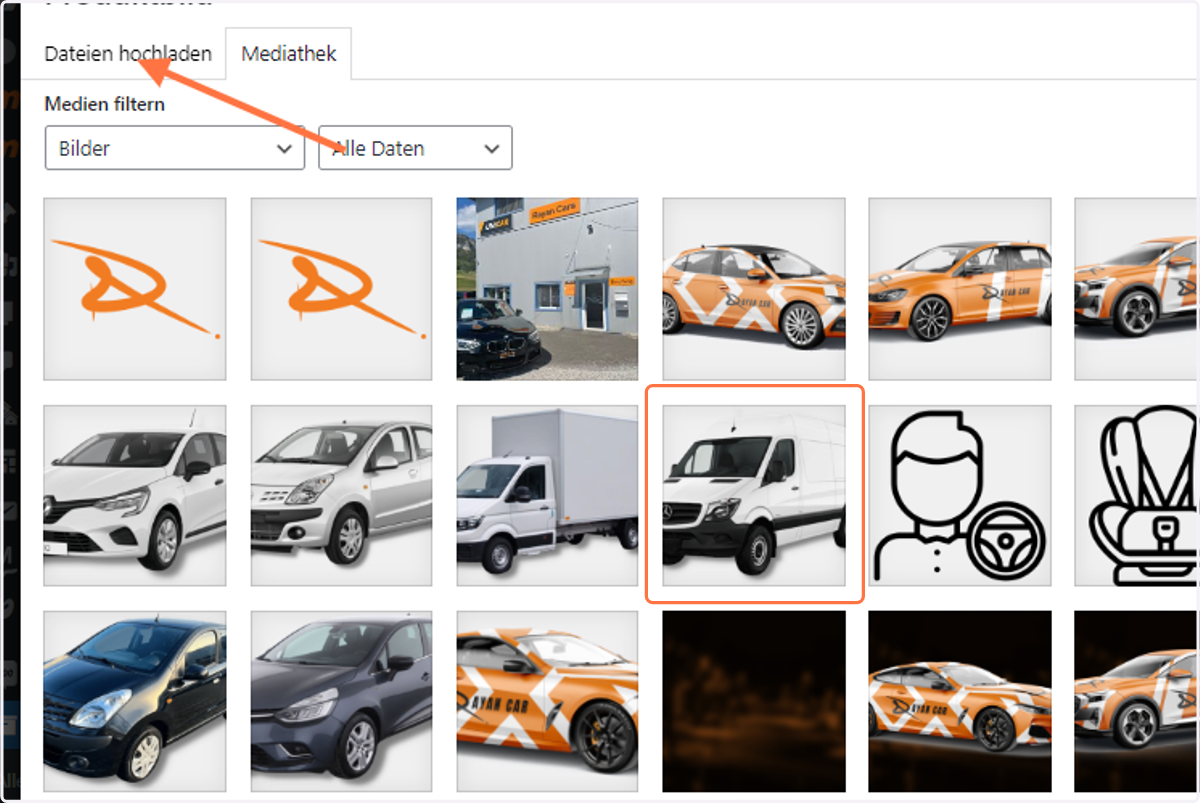Viewport: 1200px width, 803px height.
Task: Pick the orange hatchback with black roof
Action: (x=754, y=289)
